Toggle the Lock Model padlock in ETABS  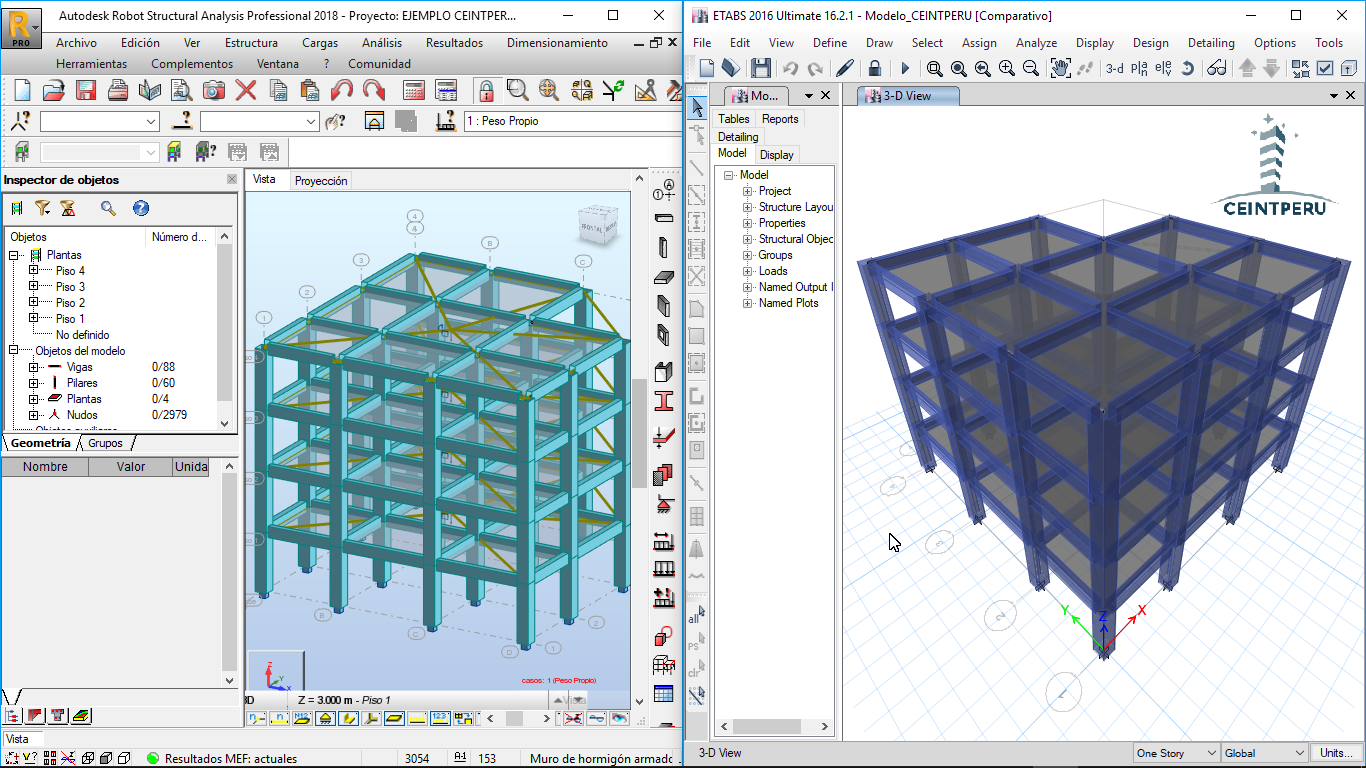[x=875, y=68]
